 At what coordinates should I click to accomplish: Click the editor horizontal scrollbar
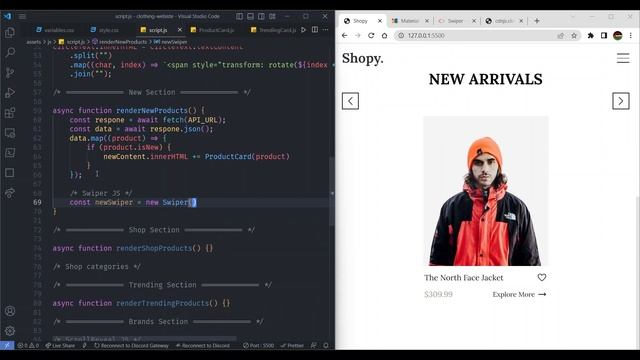coord(144,338)
